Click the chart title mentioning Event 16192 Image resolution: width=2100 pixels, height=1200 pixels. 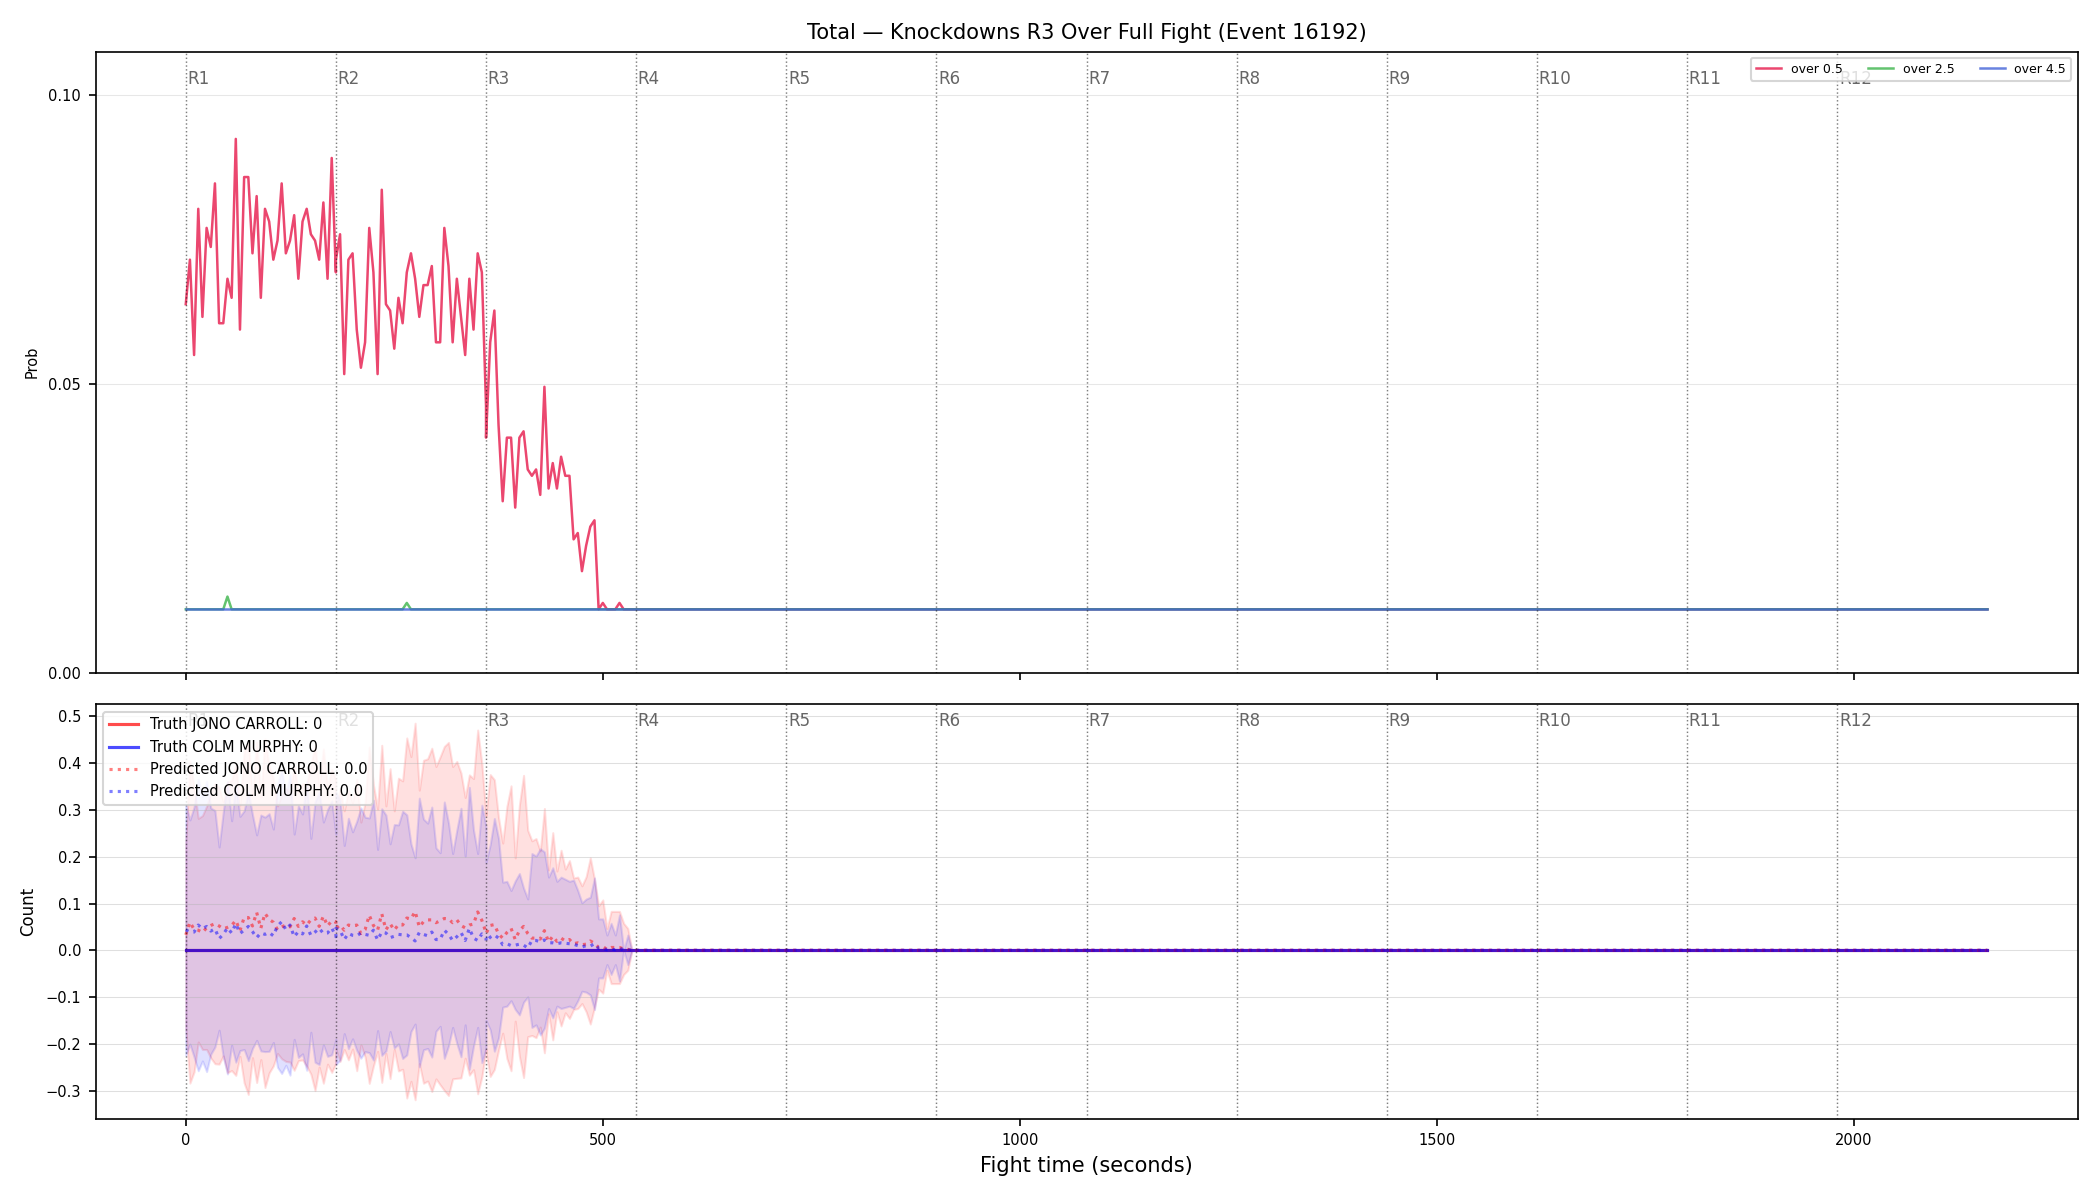click(x=1086, y=32)
